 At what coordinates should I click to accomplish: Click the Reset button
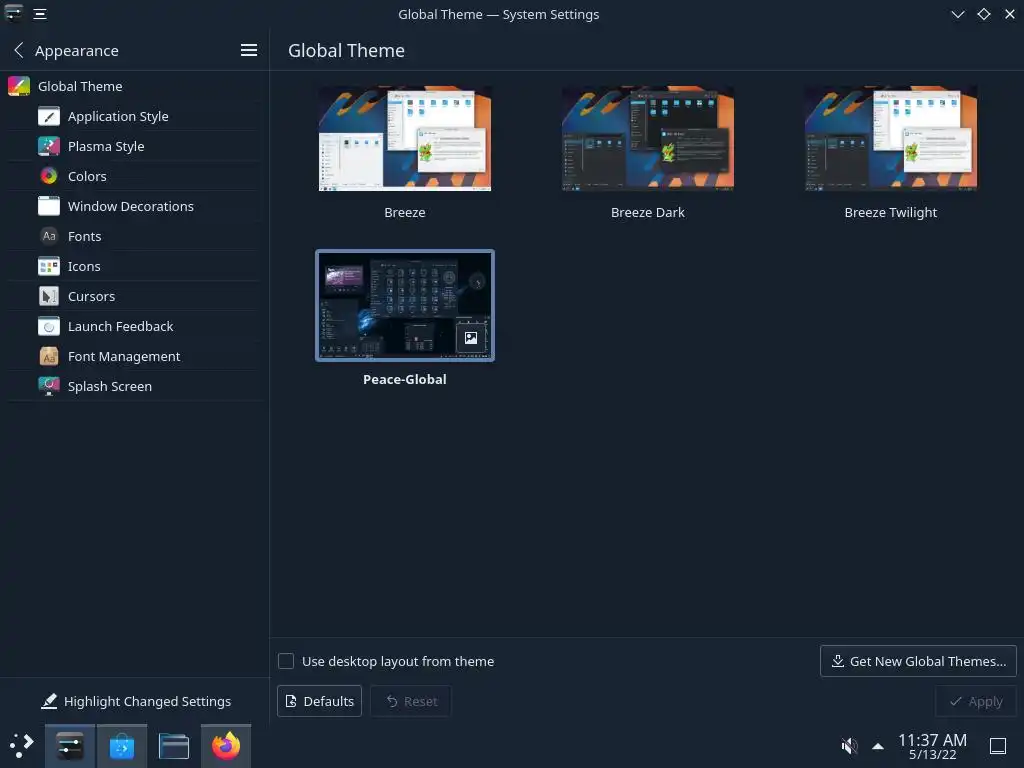[411, 701]
